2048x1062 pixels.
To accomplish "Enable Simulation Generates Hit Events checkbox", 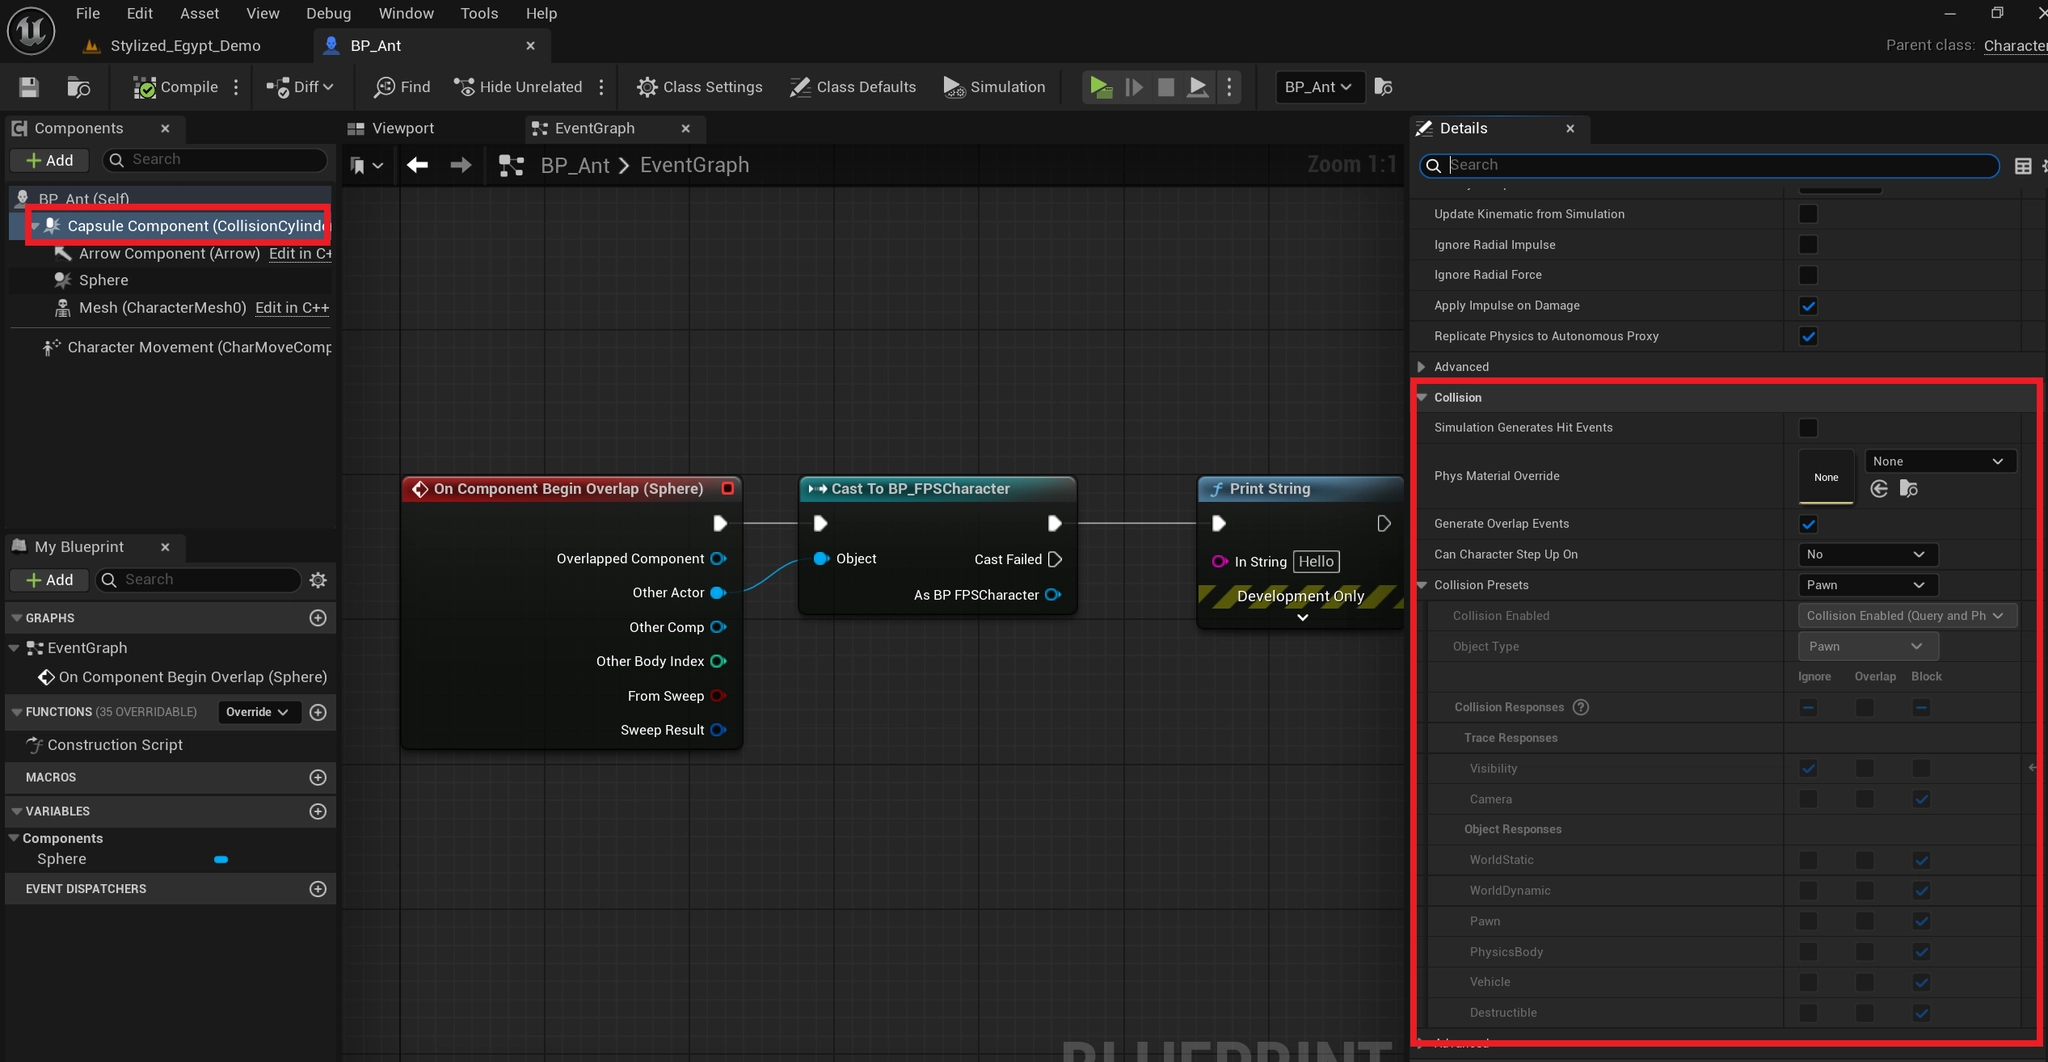I will [x=1808, y=428].
